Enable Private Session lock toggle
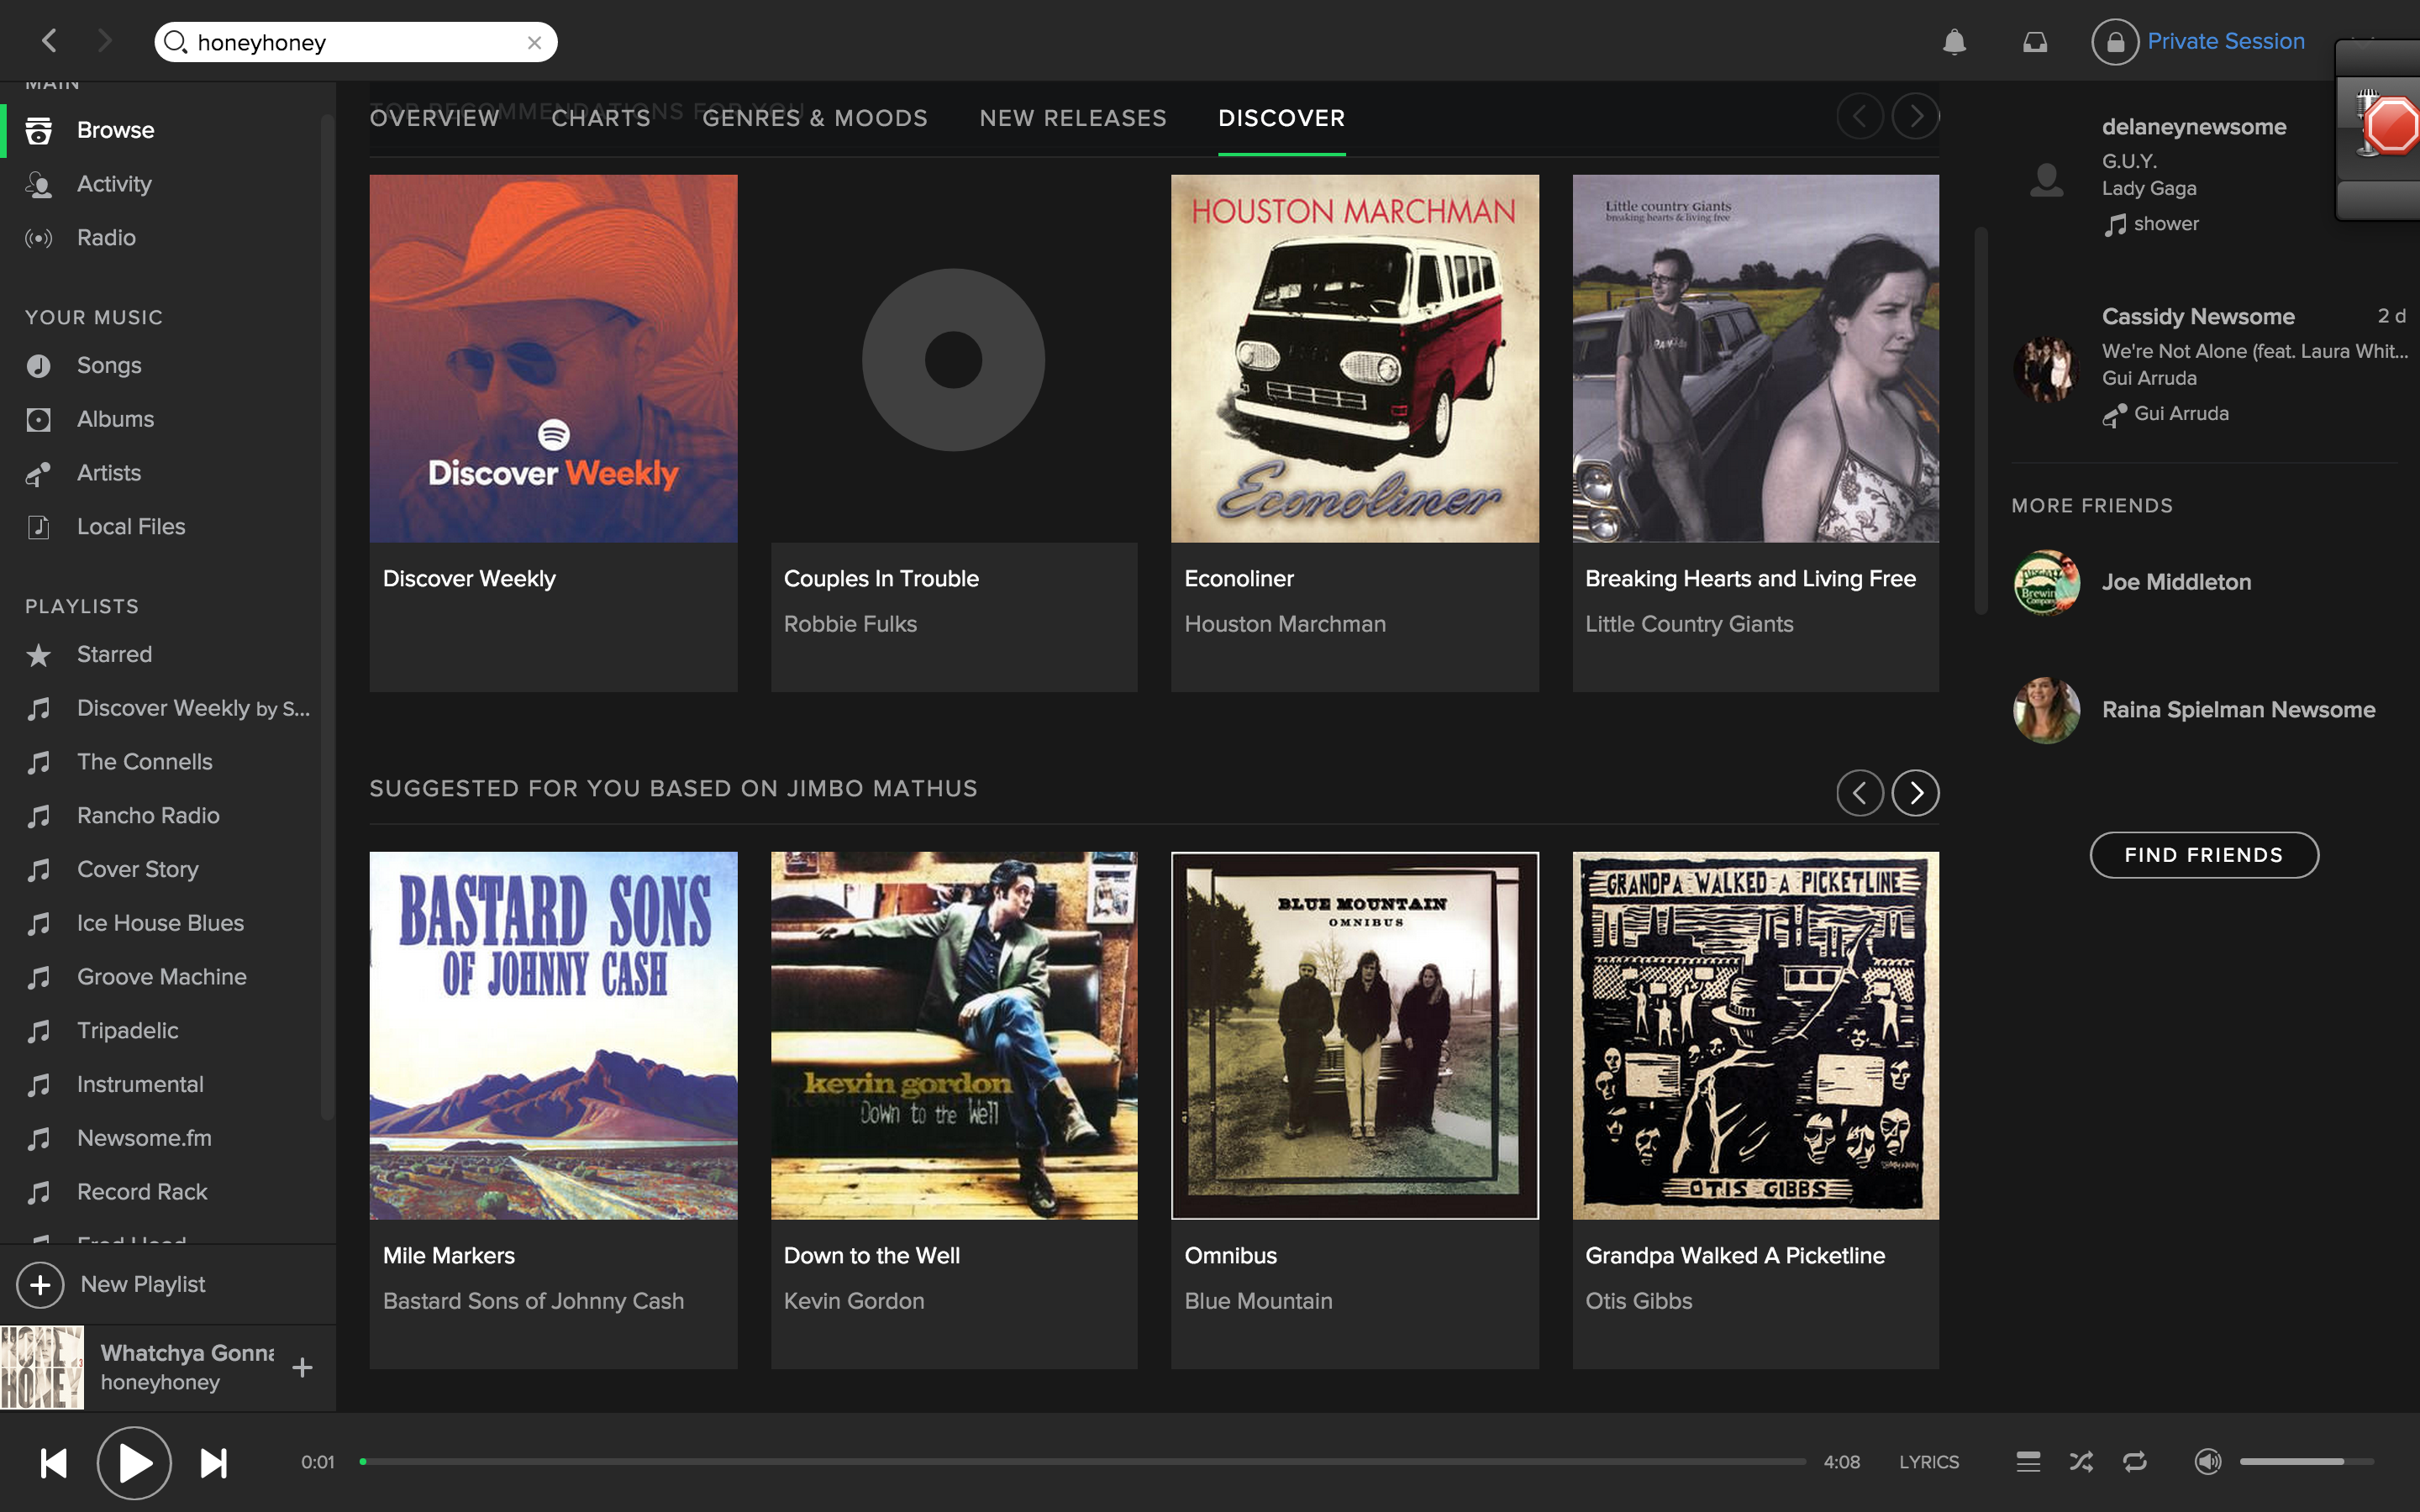This screenshot has width=2420, height=1512. (2115, 42)
